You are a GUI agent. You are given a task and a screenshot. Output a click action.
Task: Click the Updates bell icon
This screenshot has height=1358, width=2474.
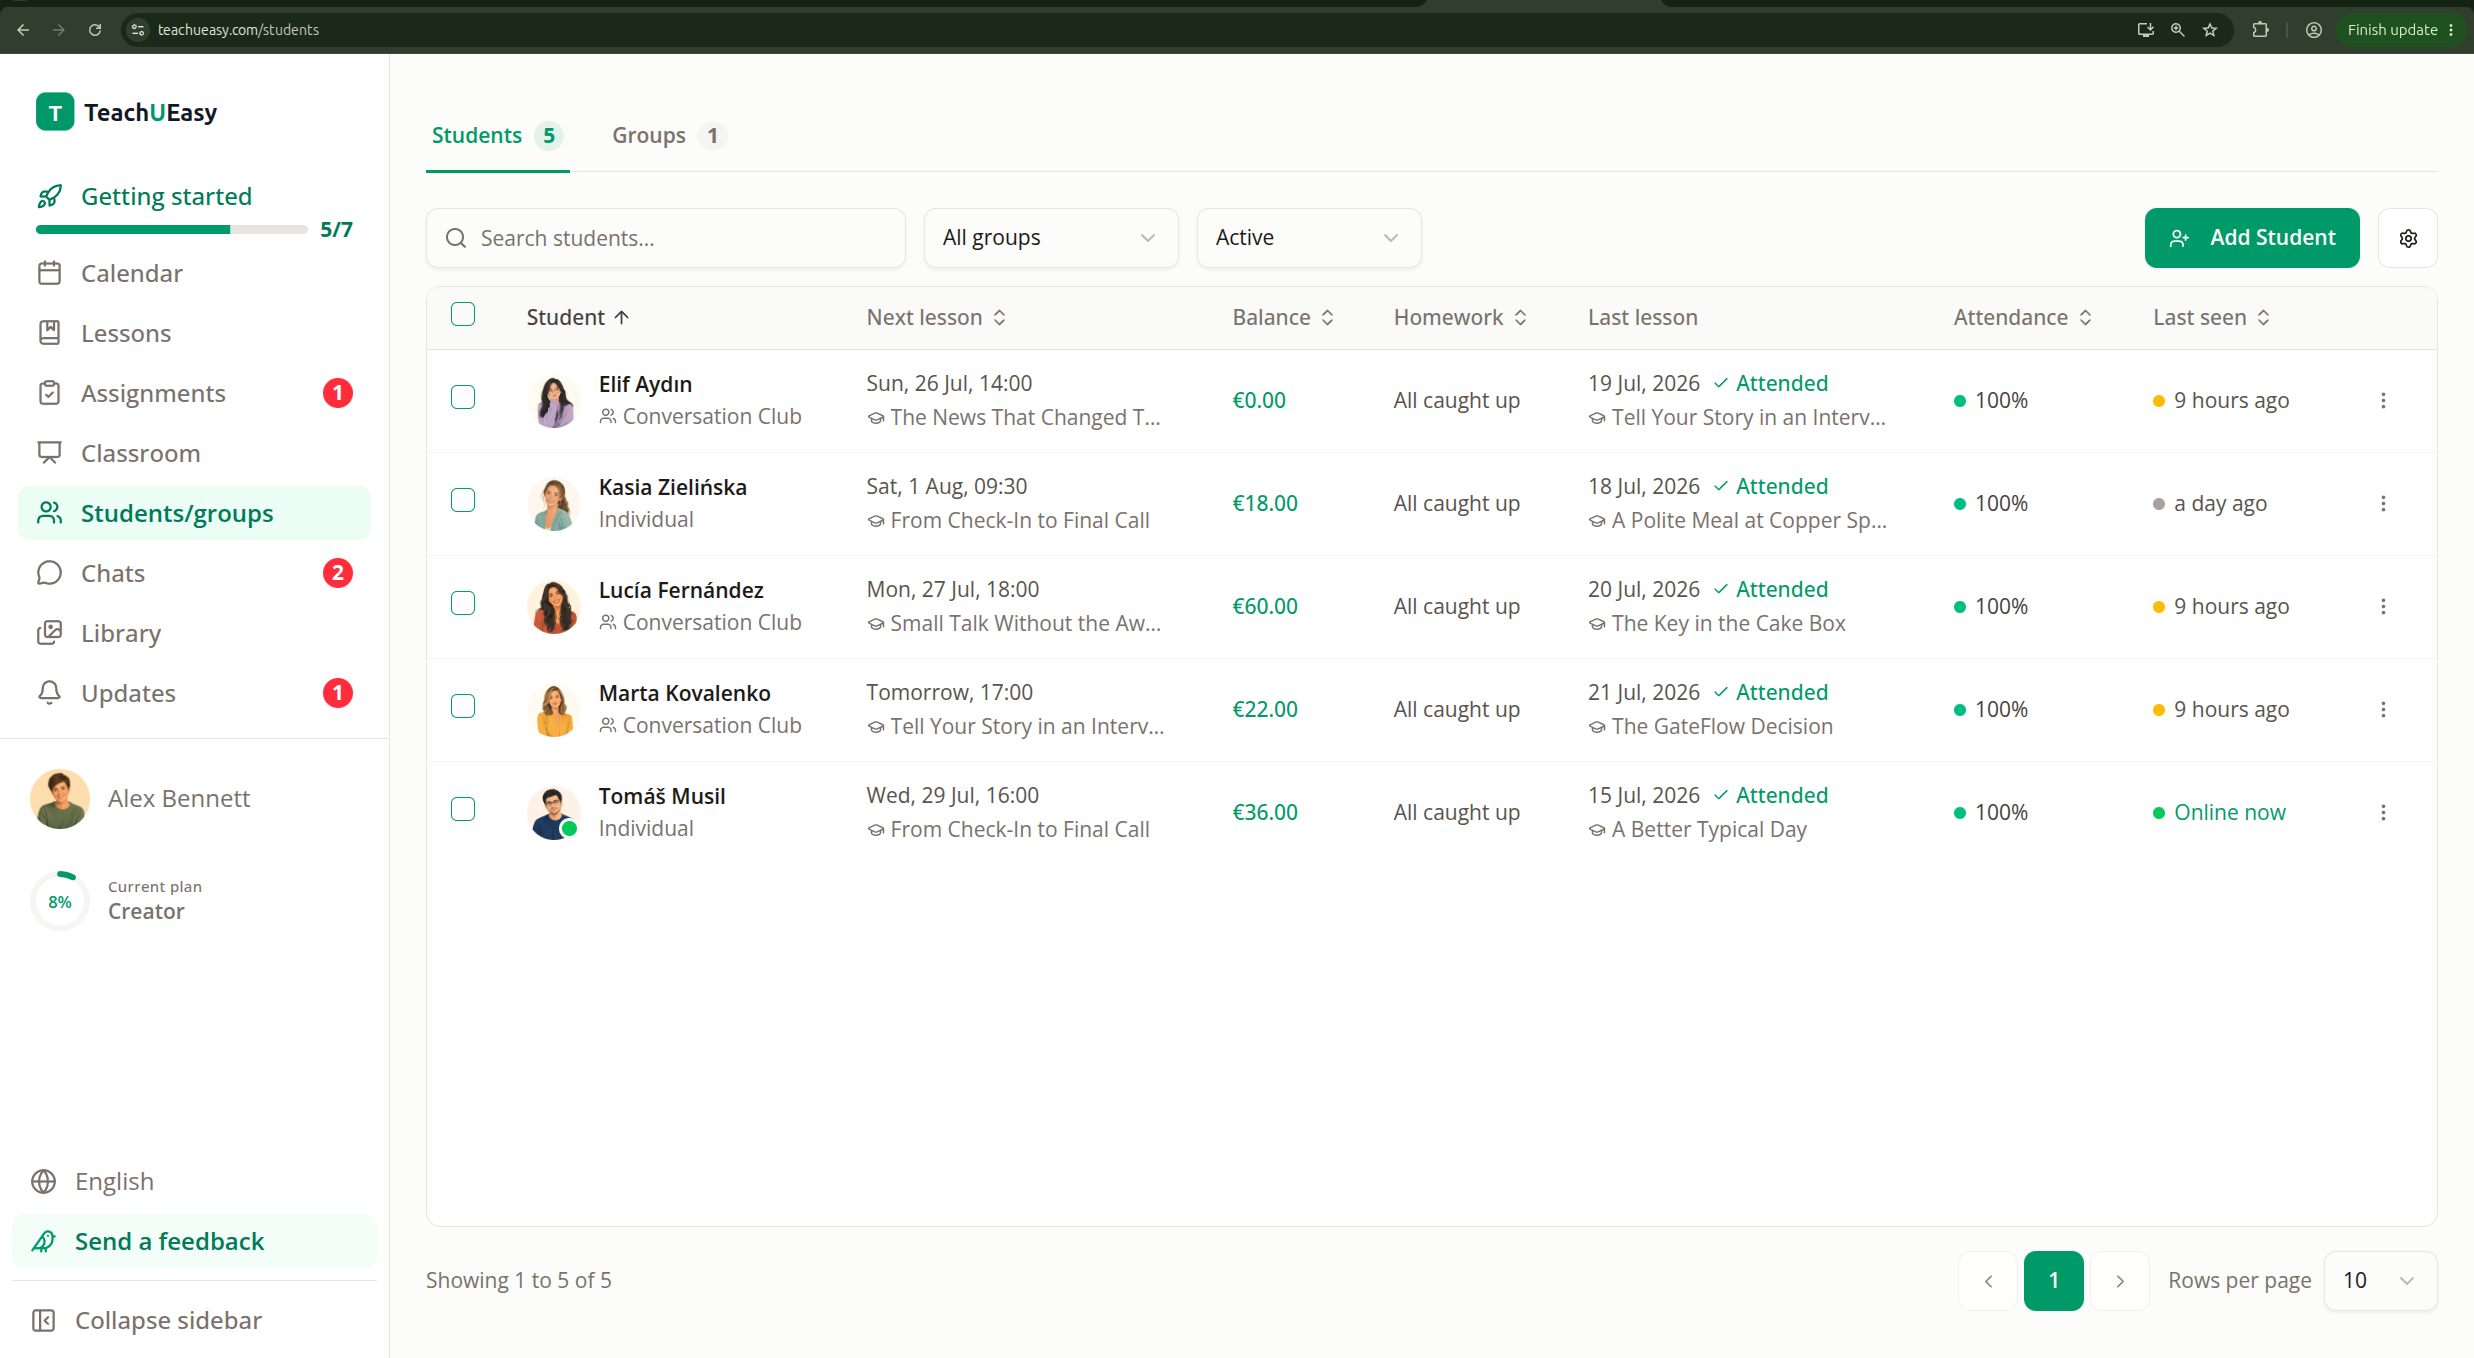click(49, 693)
